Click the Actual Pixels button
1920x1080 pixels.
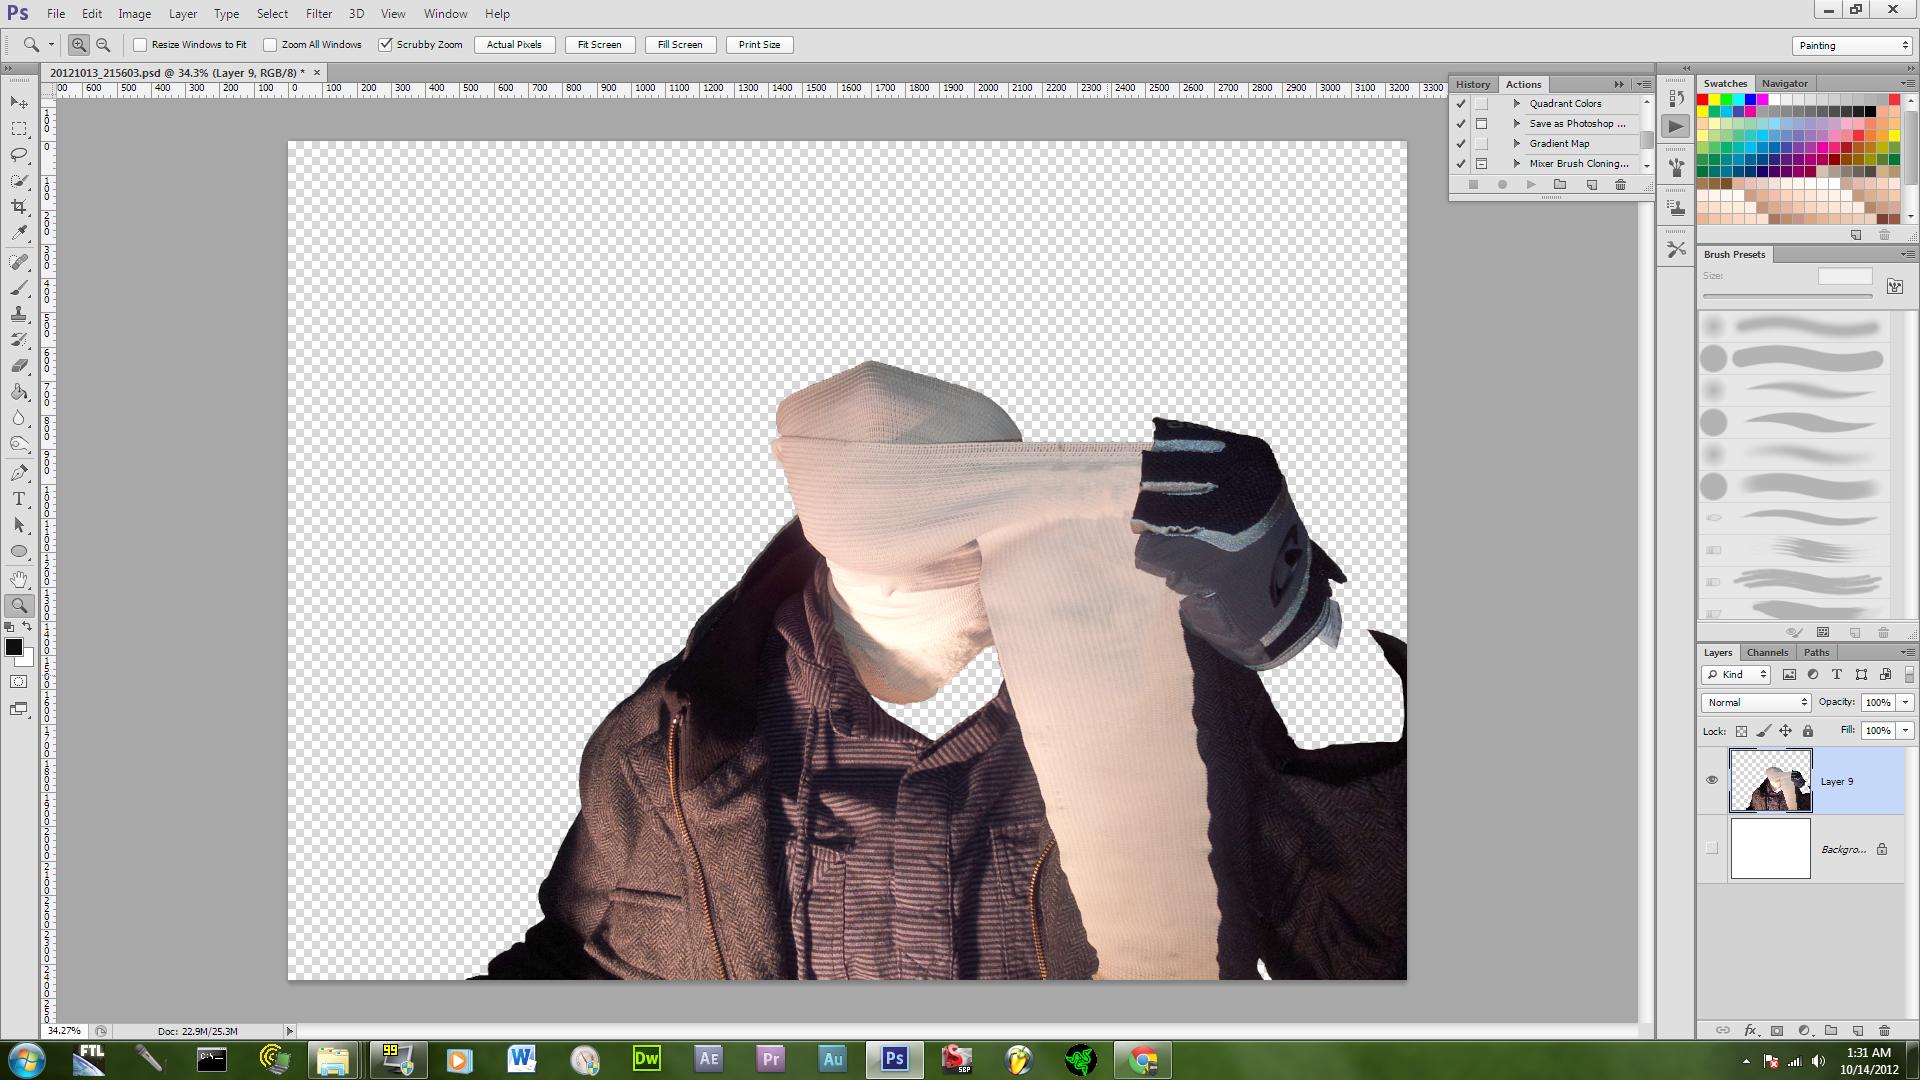pyautogui.click(x=514, y=45)
